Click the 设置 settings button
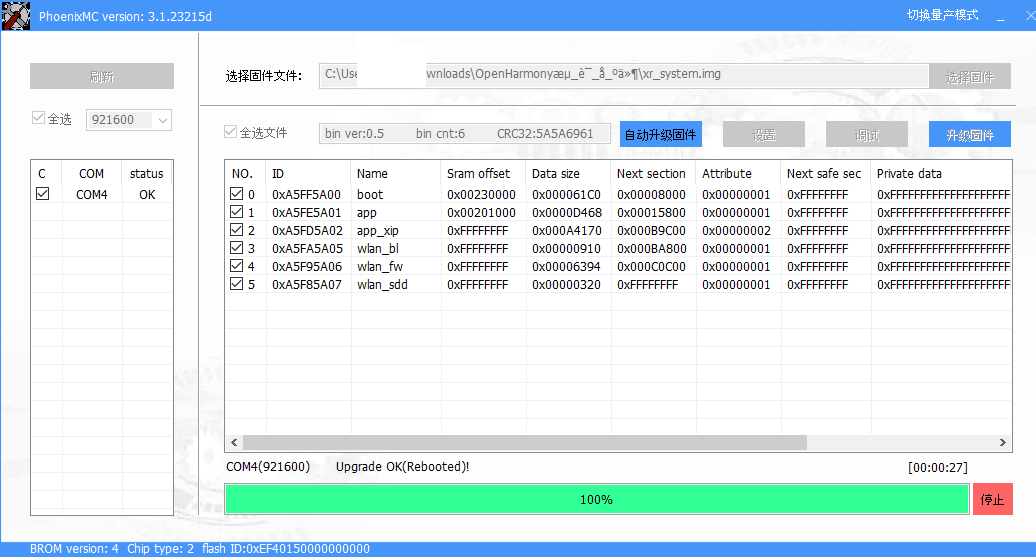This screenshot has height=557, width=1036. [764, 134]
